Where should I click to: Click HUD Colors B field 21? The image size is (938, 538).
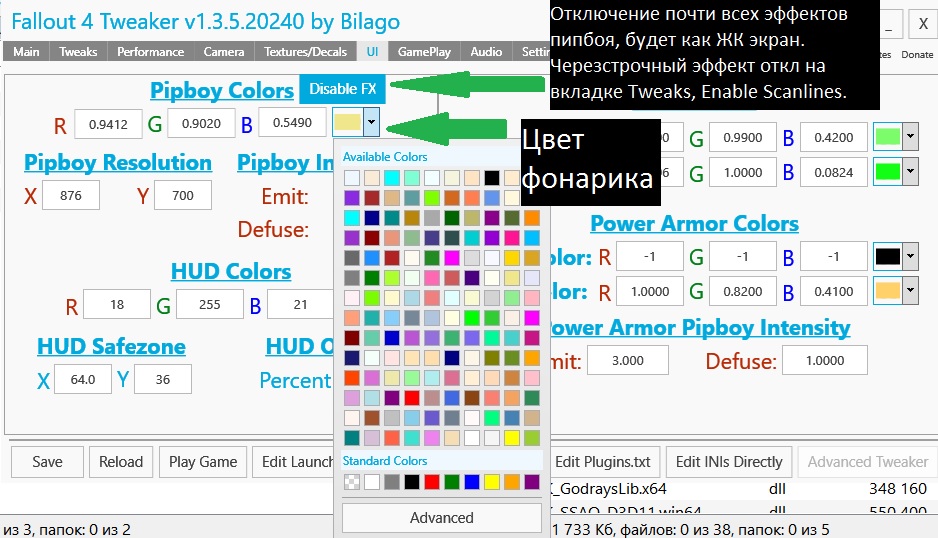[x=300, y=304]
